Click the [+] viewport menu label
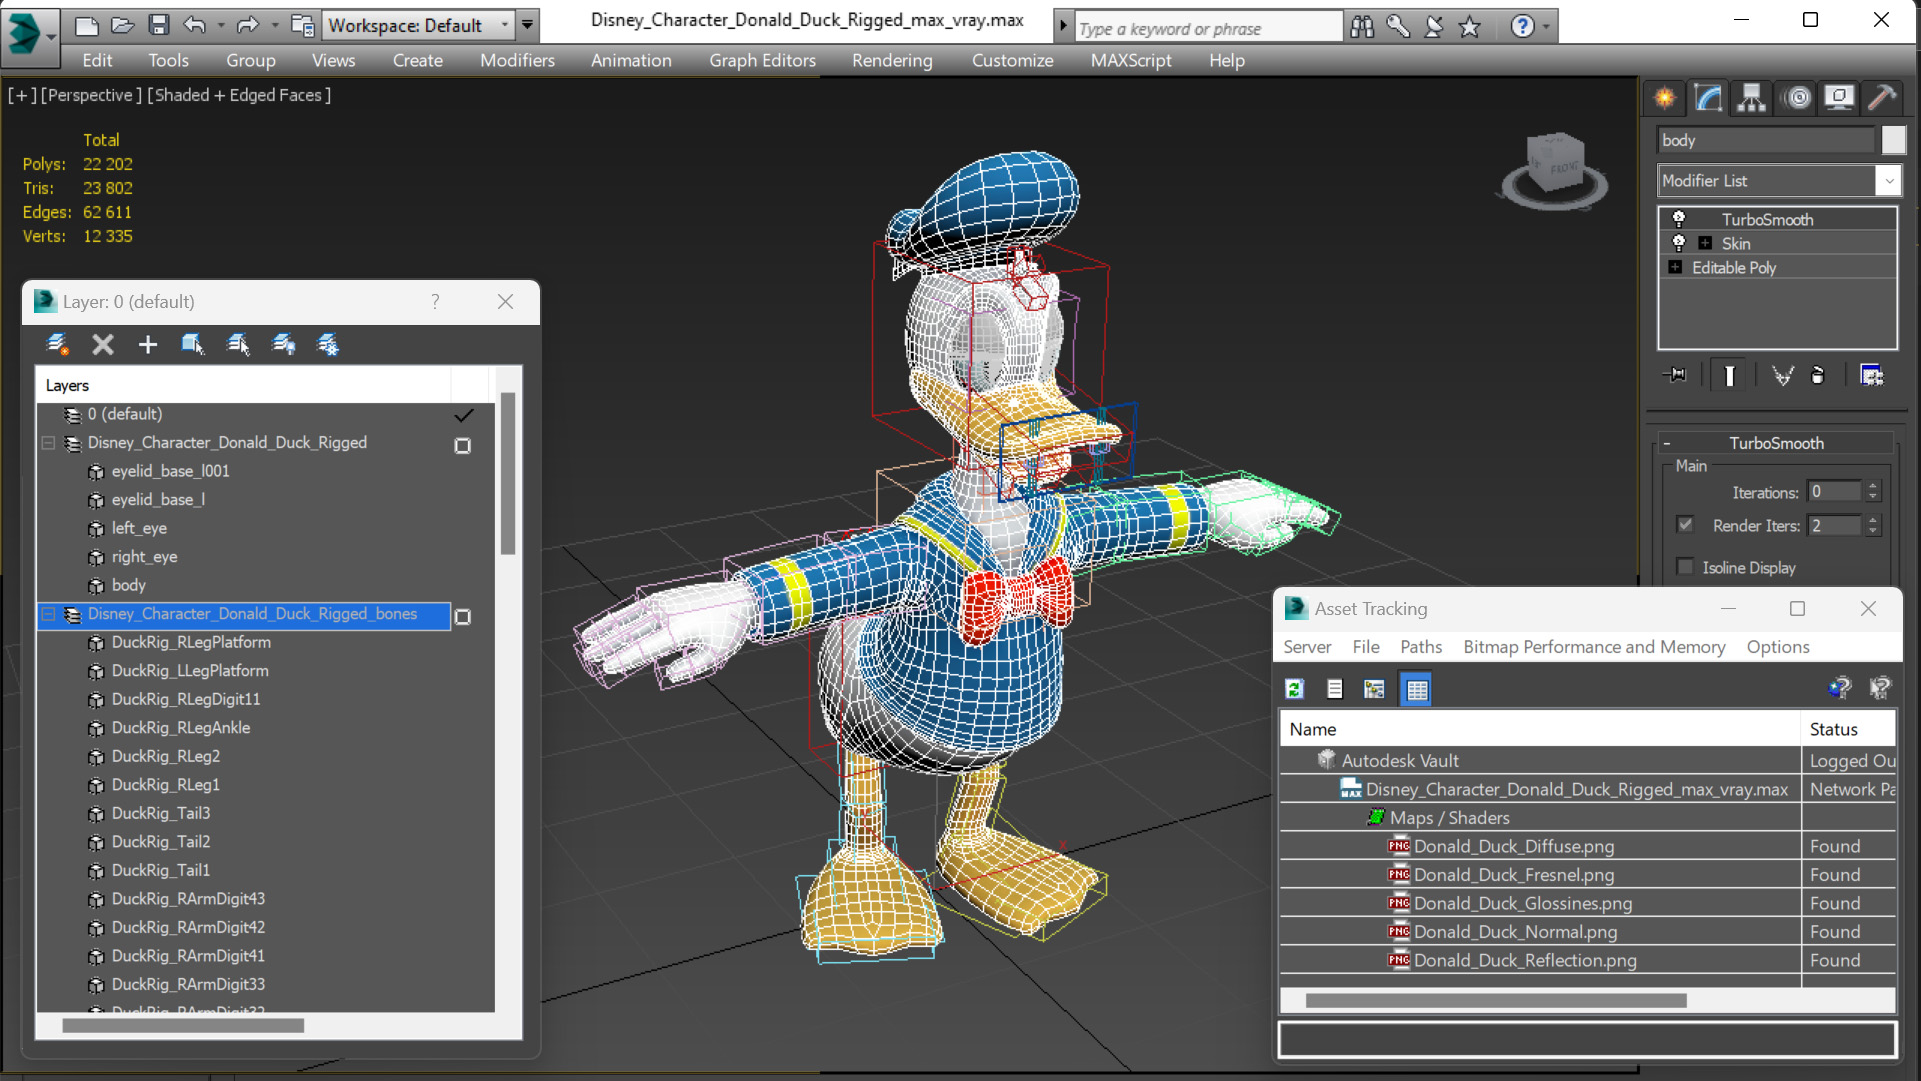The height and width of the screenshot is (1081, 1921). pos(22,95)
